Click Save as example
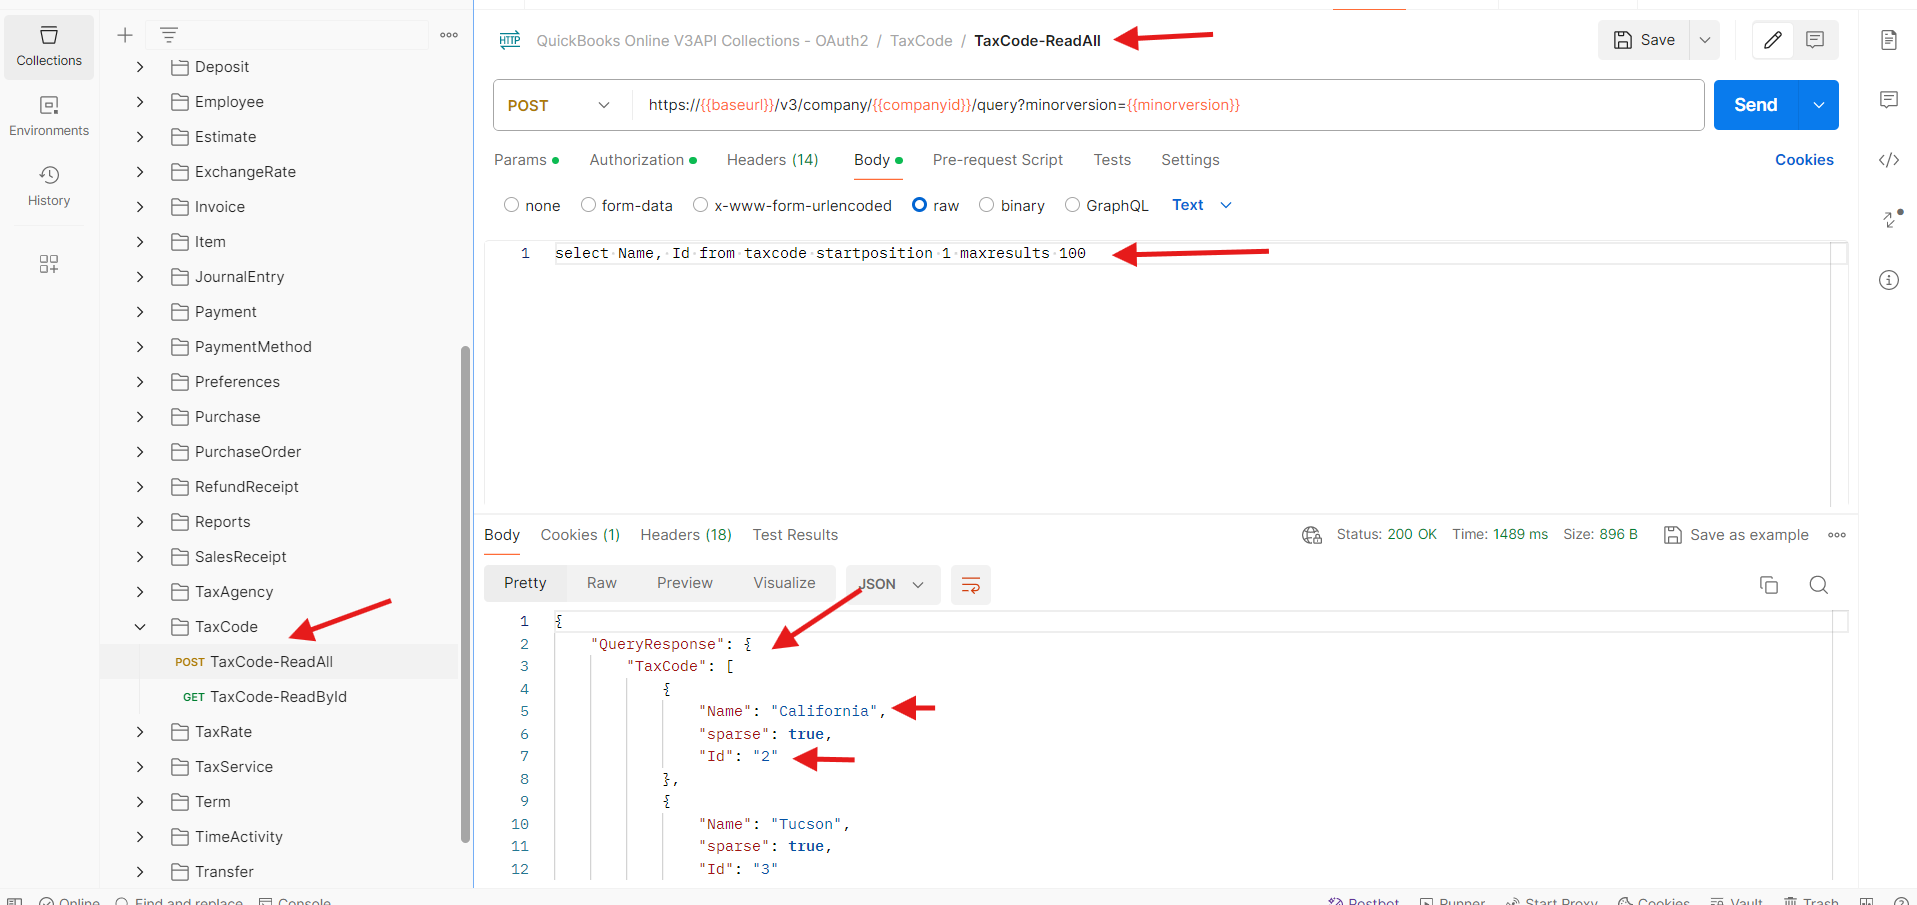 tap(1736, 535)
